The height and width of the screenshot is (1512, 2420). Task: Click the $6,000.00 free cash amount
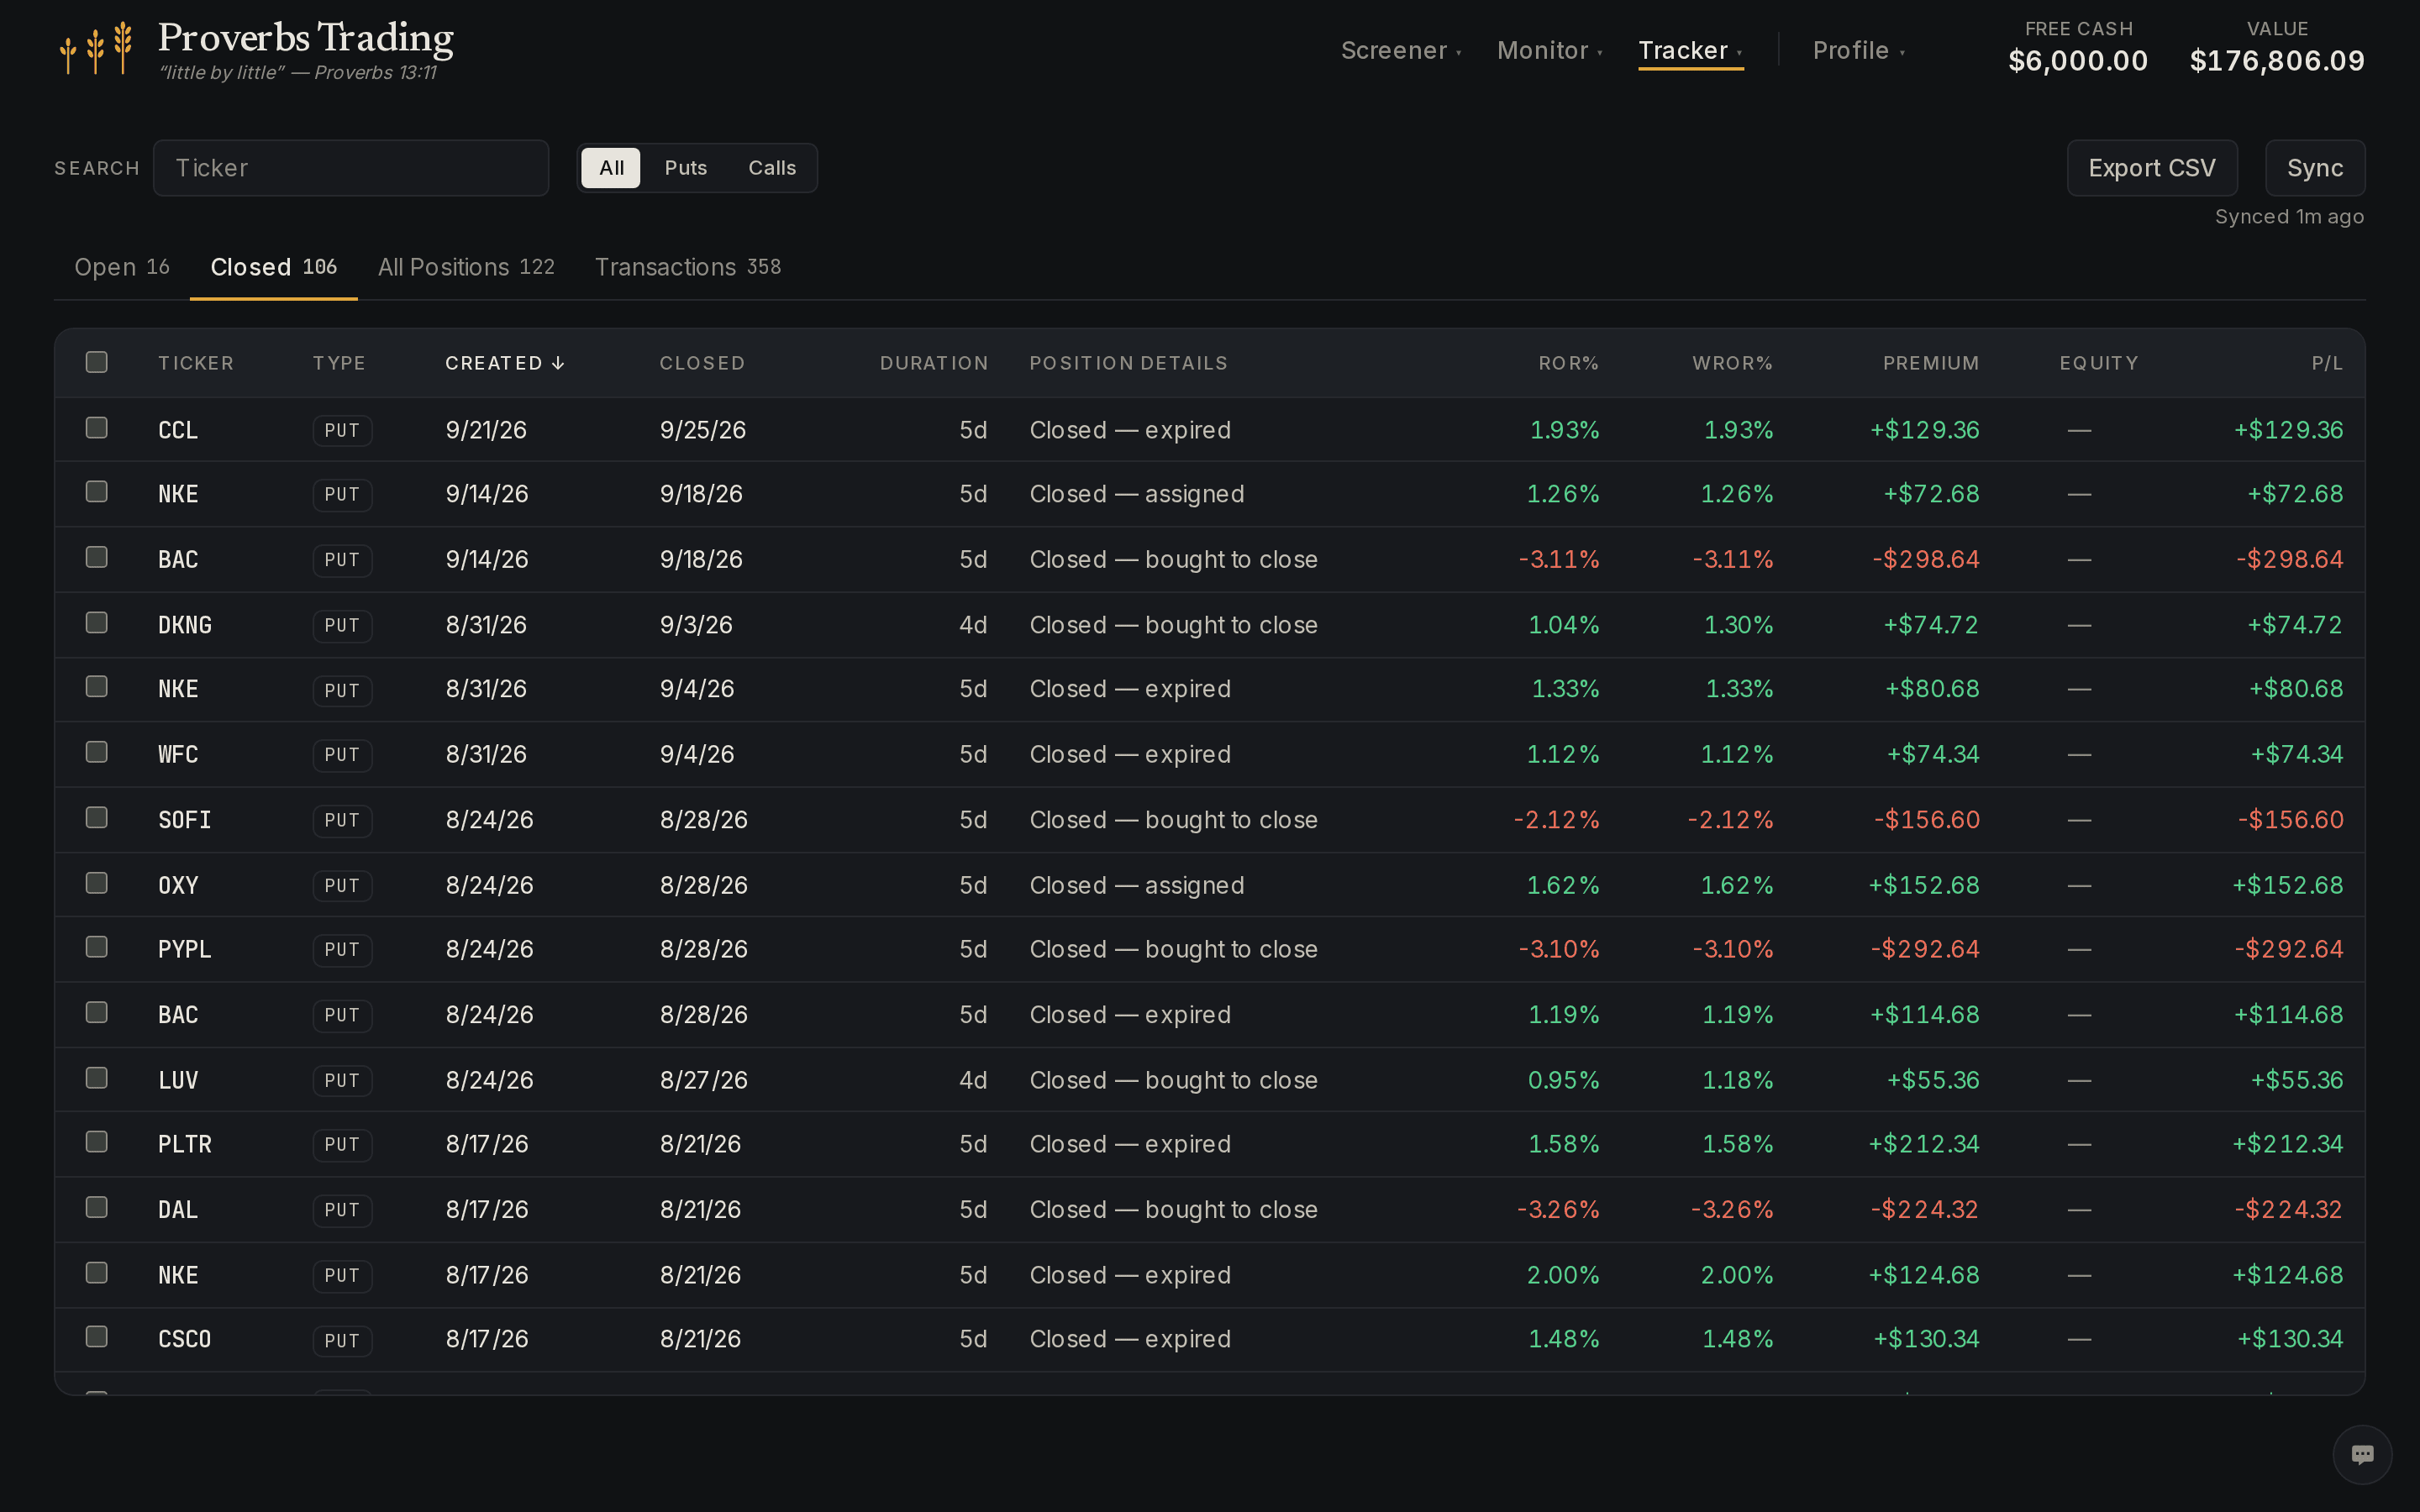click(x=2078, y=61)
